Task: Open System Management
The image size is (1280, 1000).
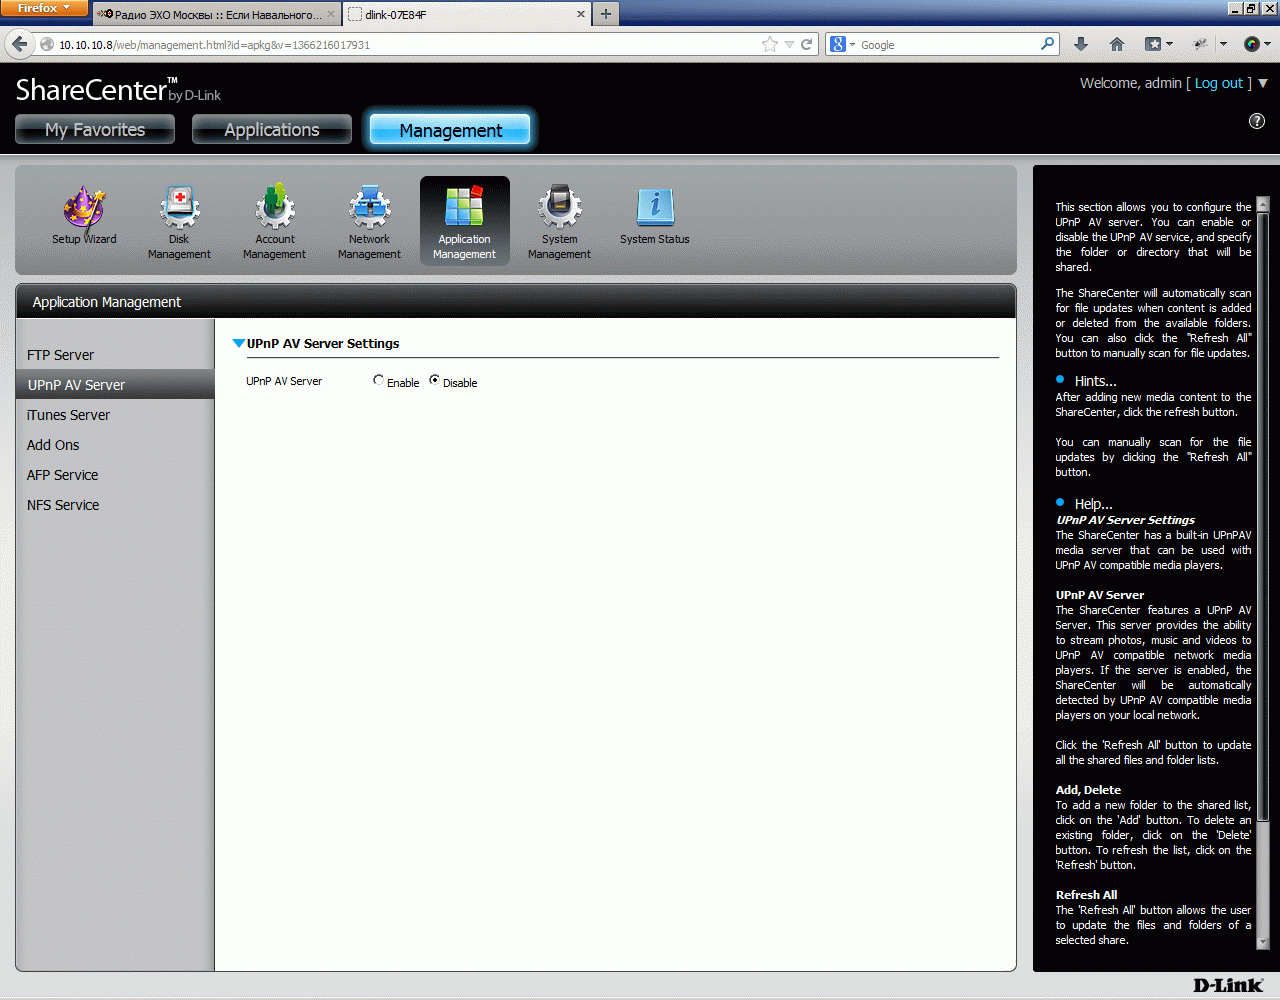Action: pyautogui.click(x=559, y=222)
